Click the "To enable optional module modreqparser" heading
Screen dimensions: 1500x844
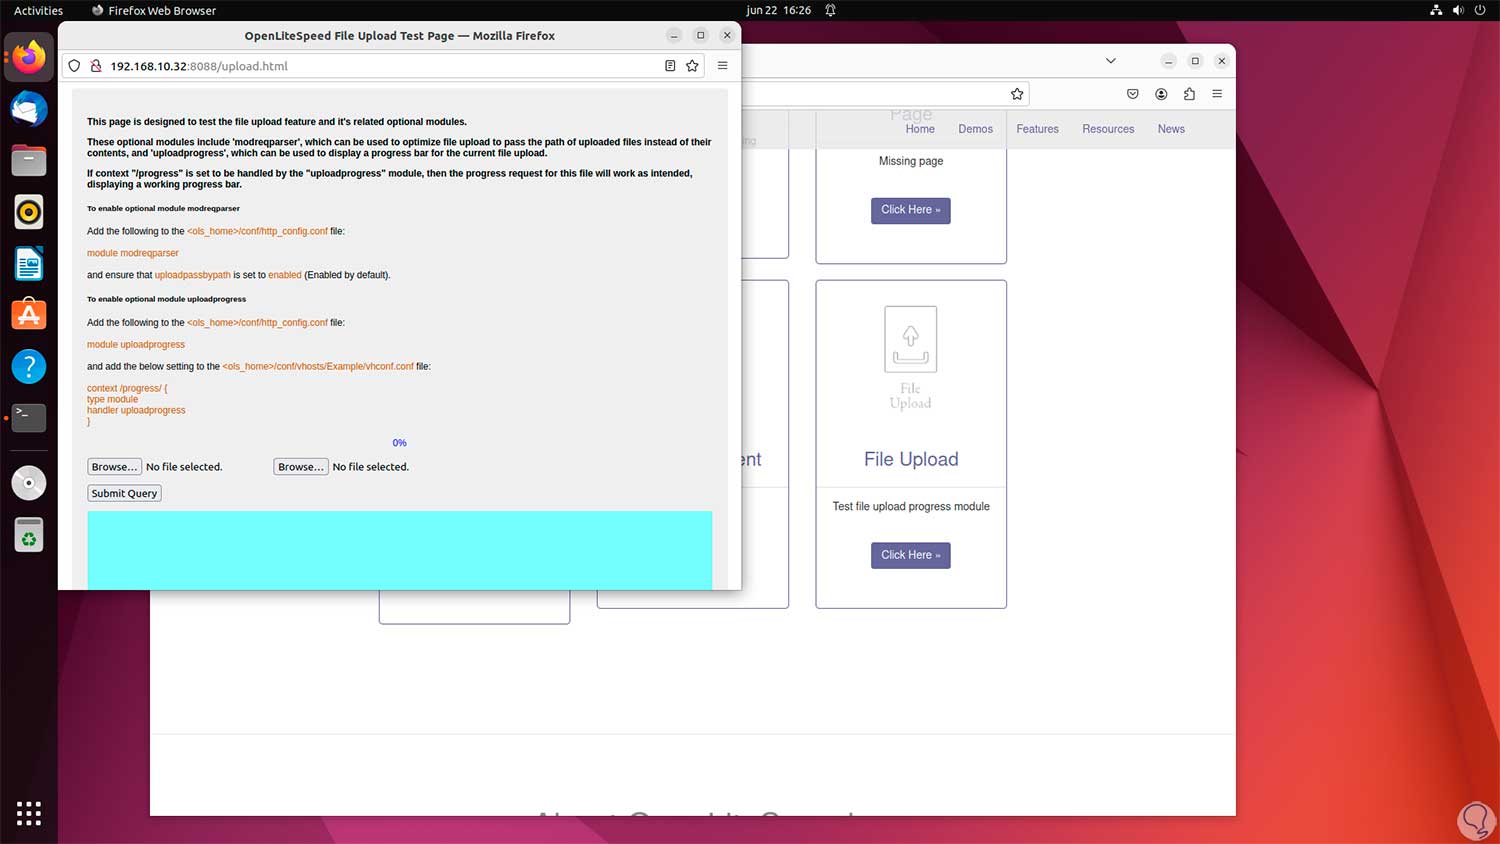(x=163, y=209)
